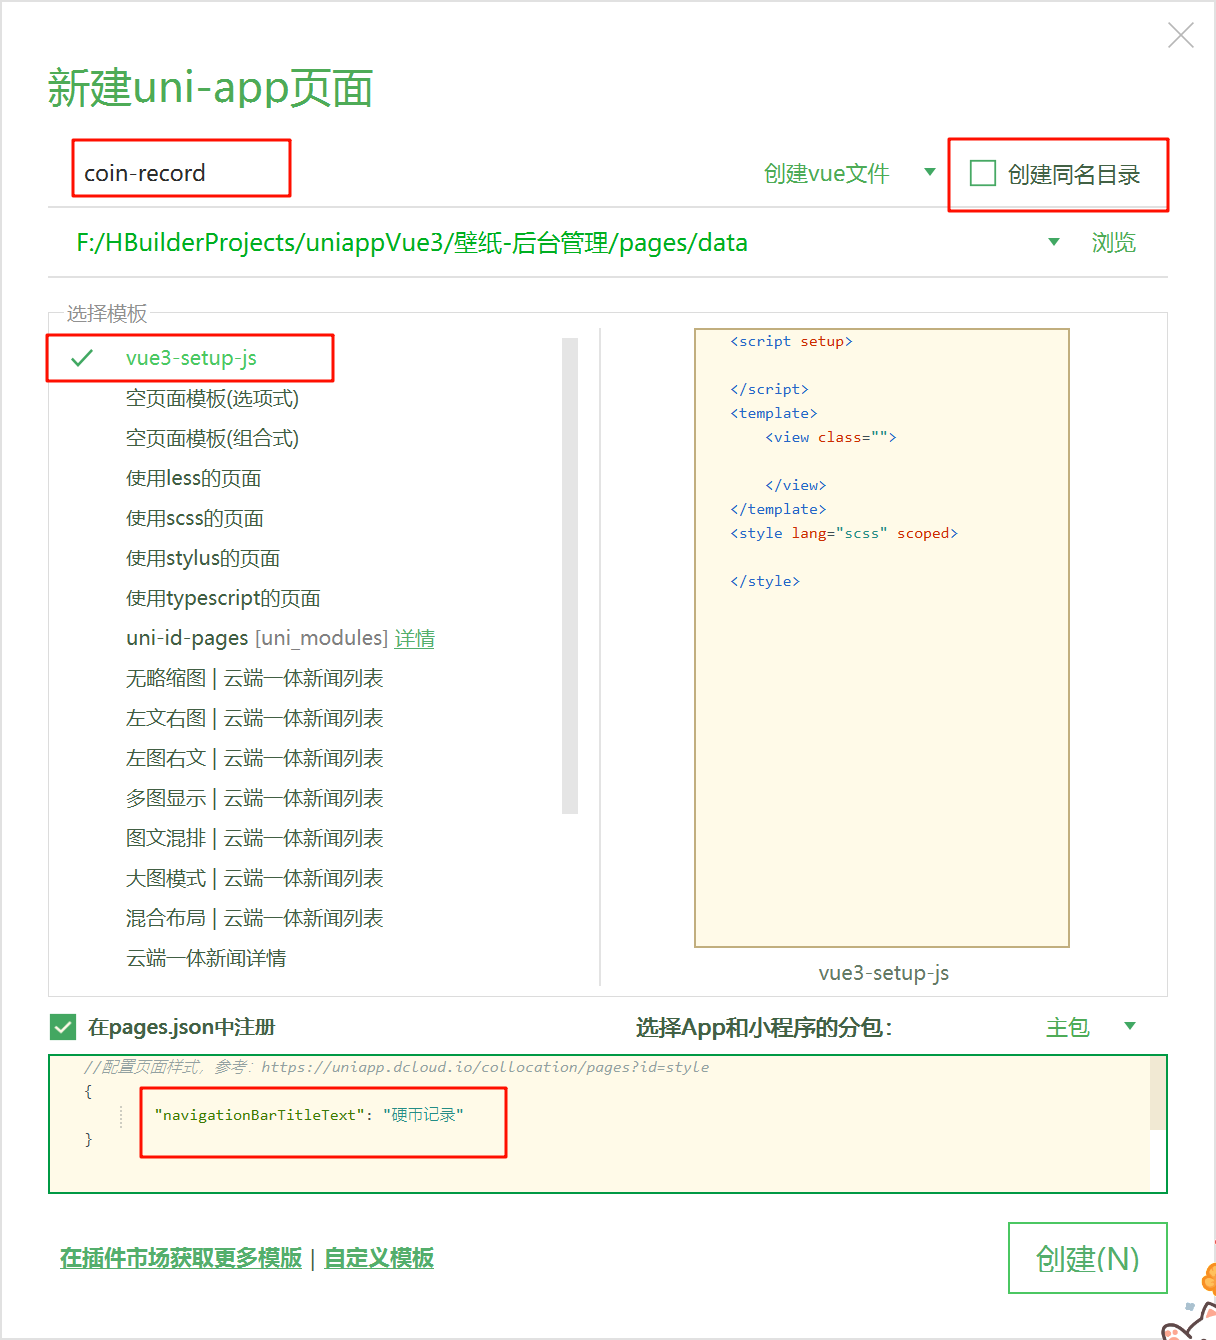
Task: Uncheck 在pages.json中注册 checkbox
Action: pyautogui.click(x=63, y=1027)
